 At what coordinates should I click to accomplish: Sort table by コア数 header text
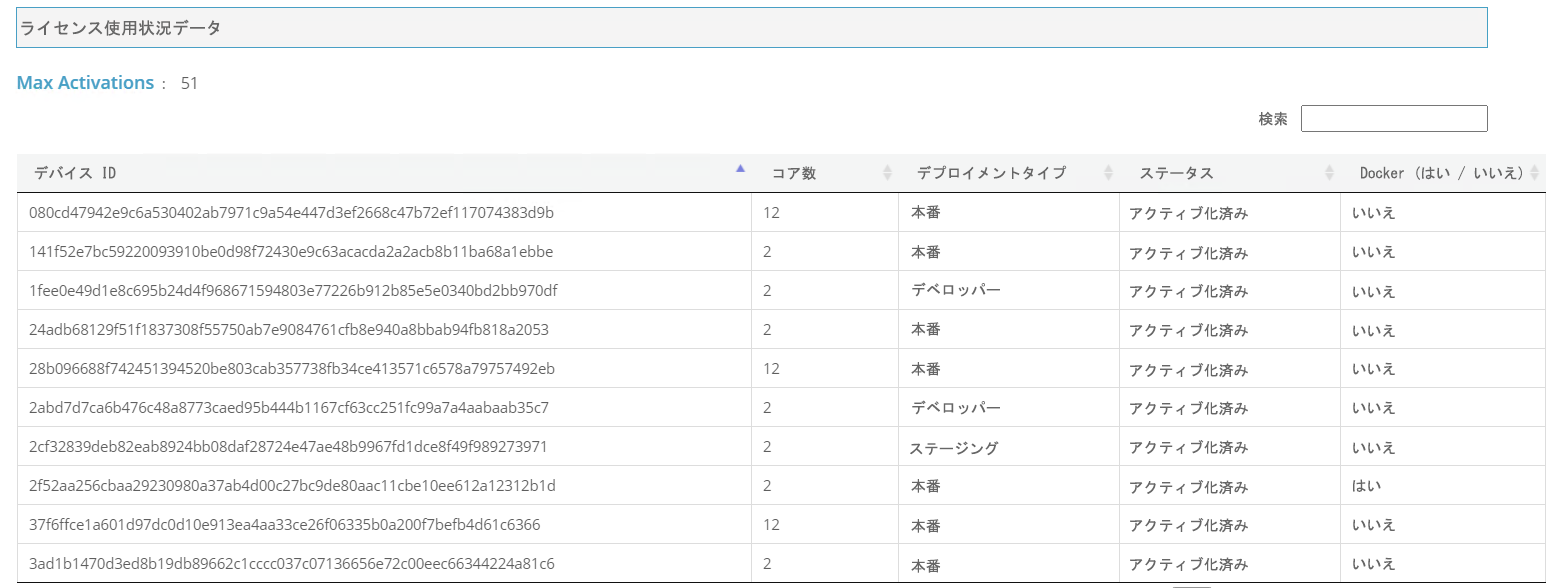tap(794, 173)
